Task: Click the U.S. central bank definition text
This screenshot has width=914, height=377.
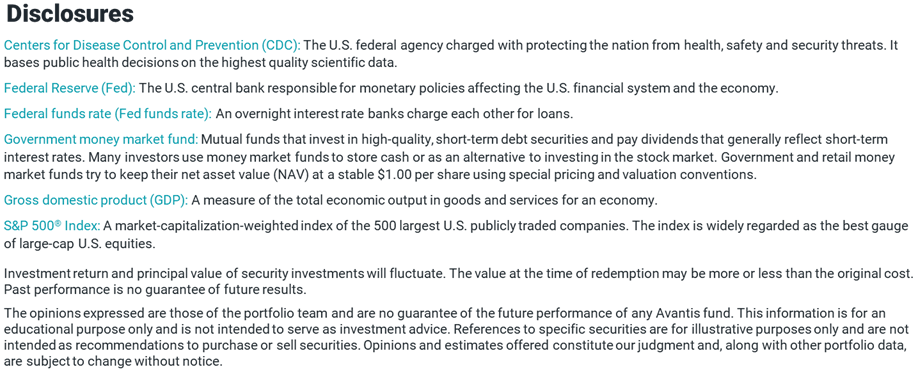Action: [x=459, y=88]
